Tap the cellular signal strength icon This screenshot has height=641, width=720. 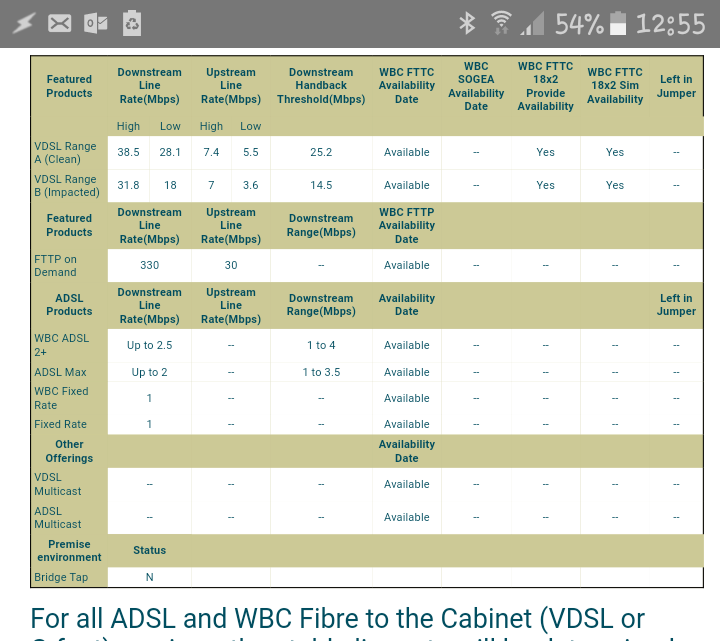click(x=532, y=23)
